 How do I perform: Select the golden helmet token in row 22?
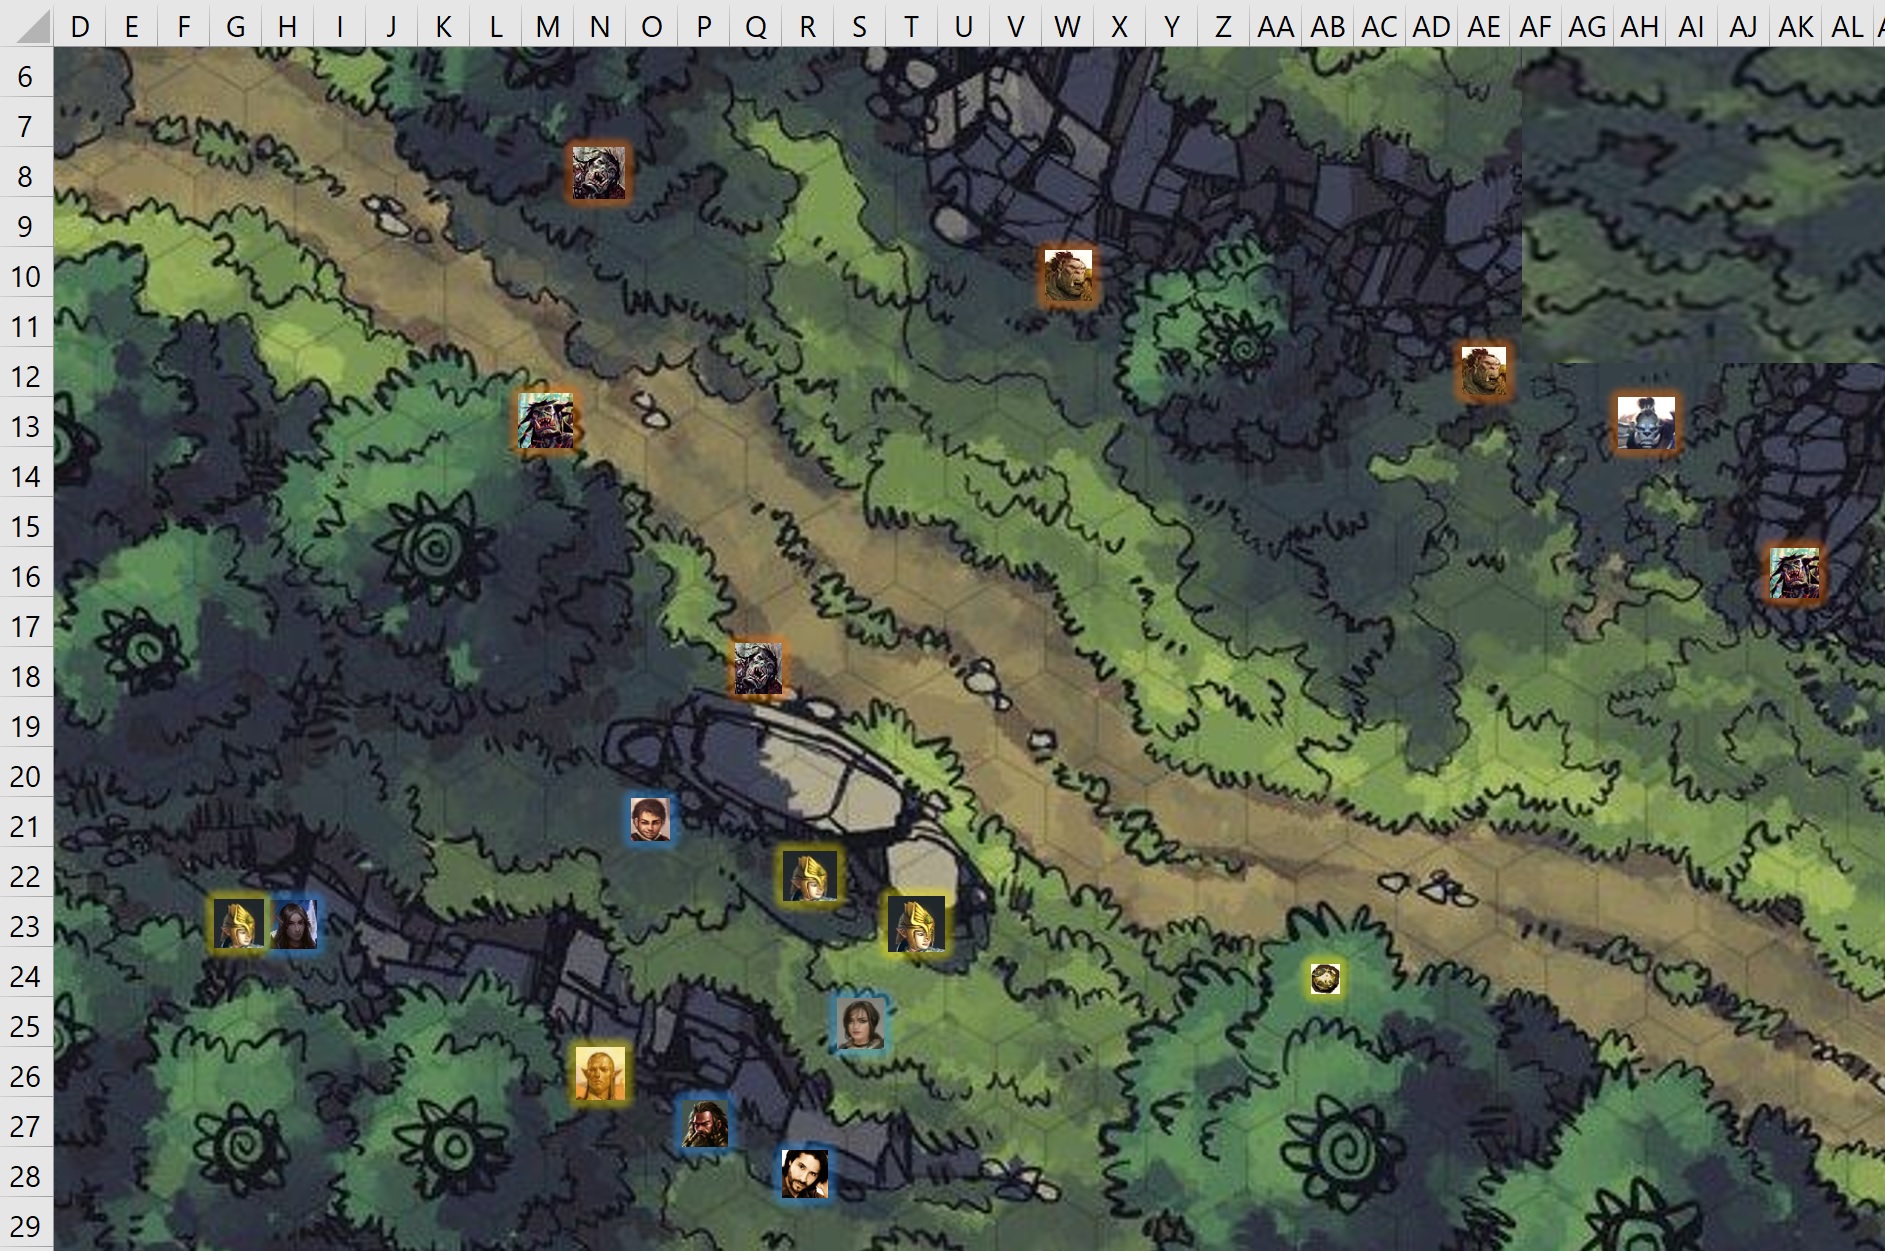point(810,876)
